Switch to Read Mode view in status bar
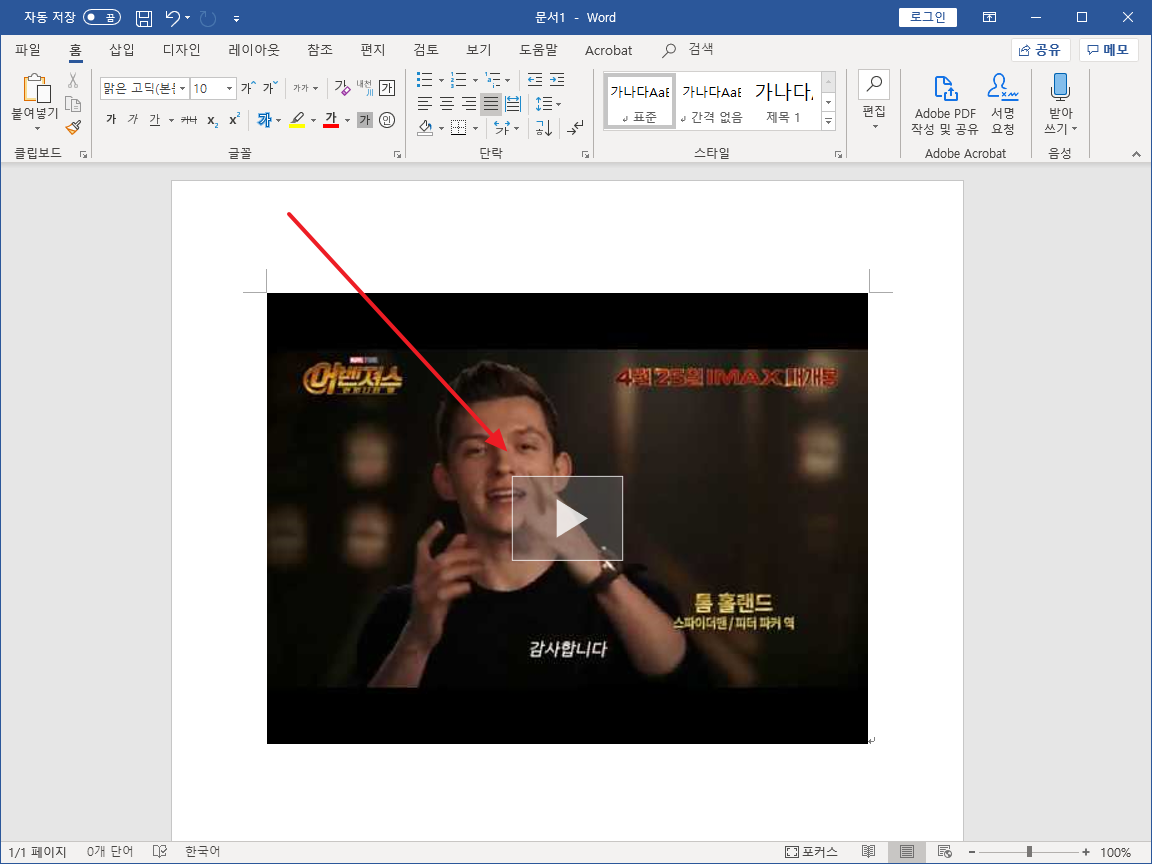 pos(868,852)
